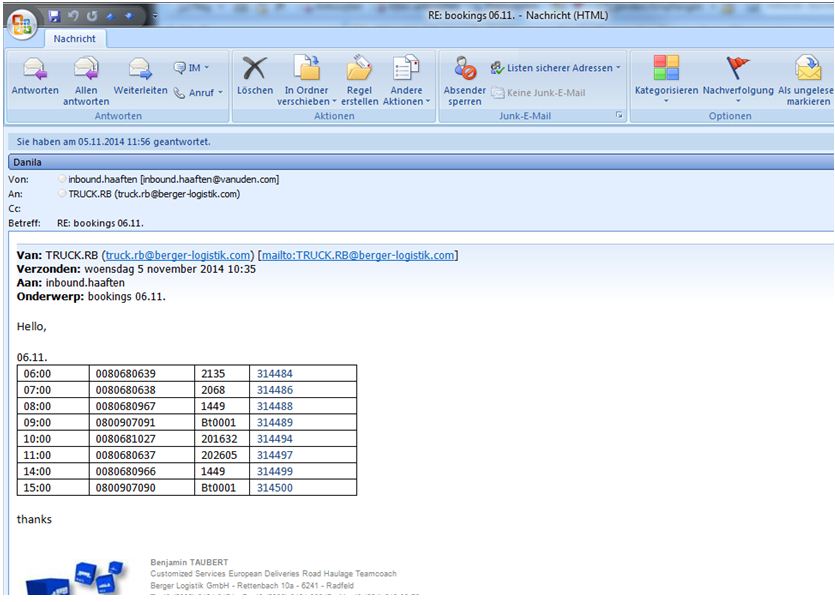
Task: Reply to all with Allen antworten
Action: (86, 81)
